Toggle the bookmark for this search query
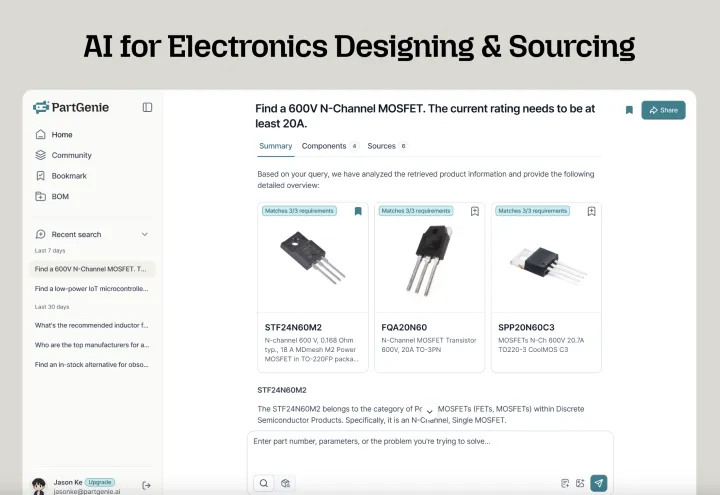This screenshot has width=720, height=495. point(629,110)
